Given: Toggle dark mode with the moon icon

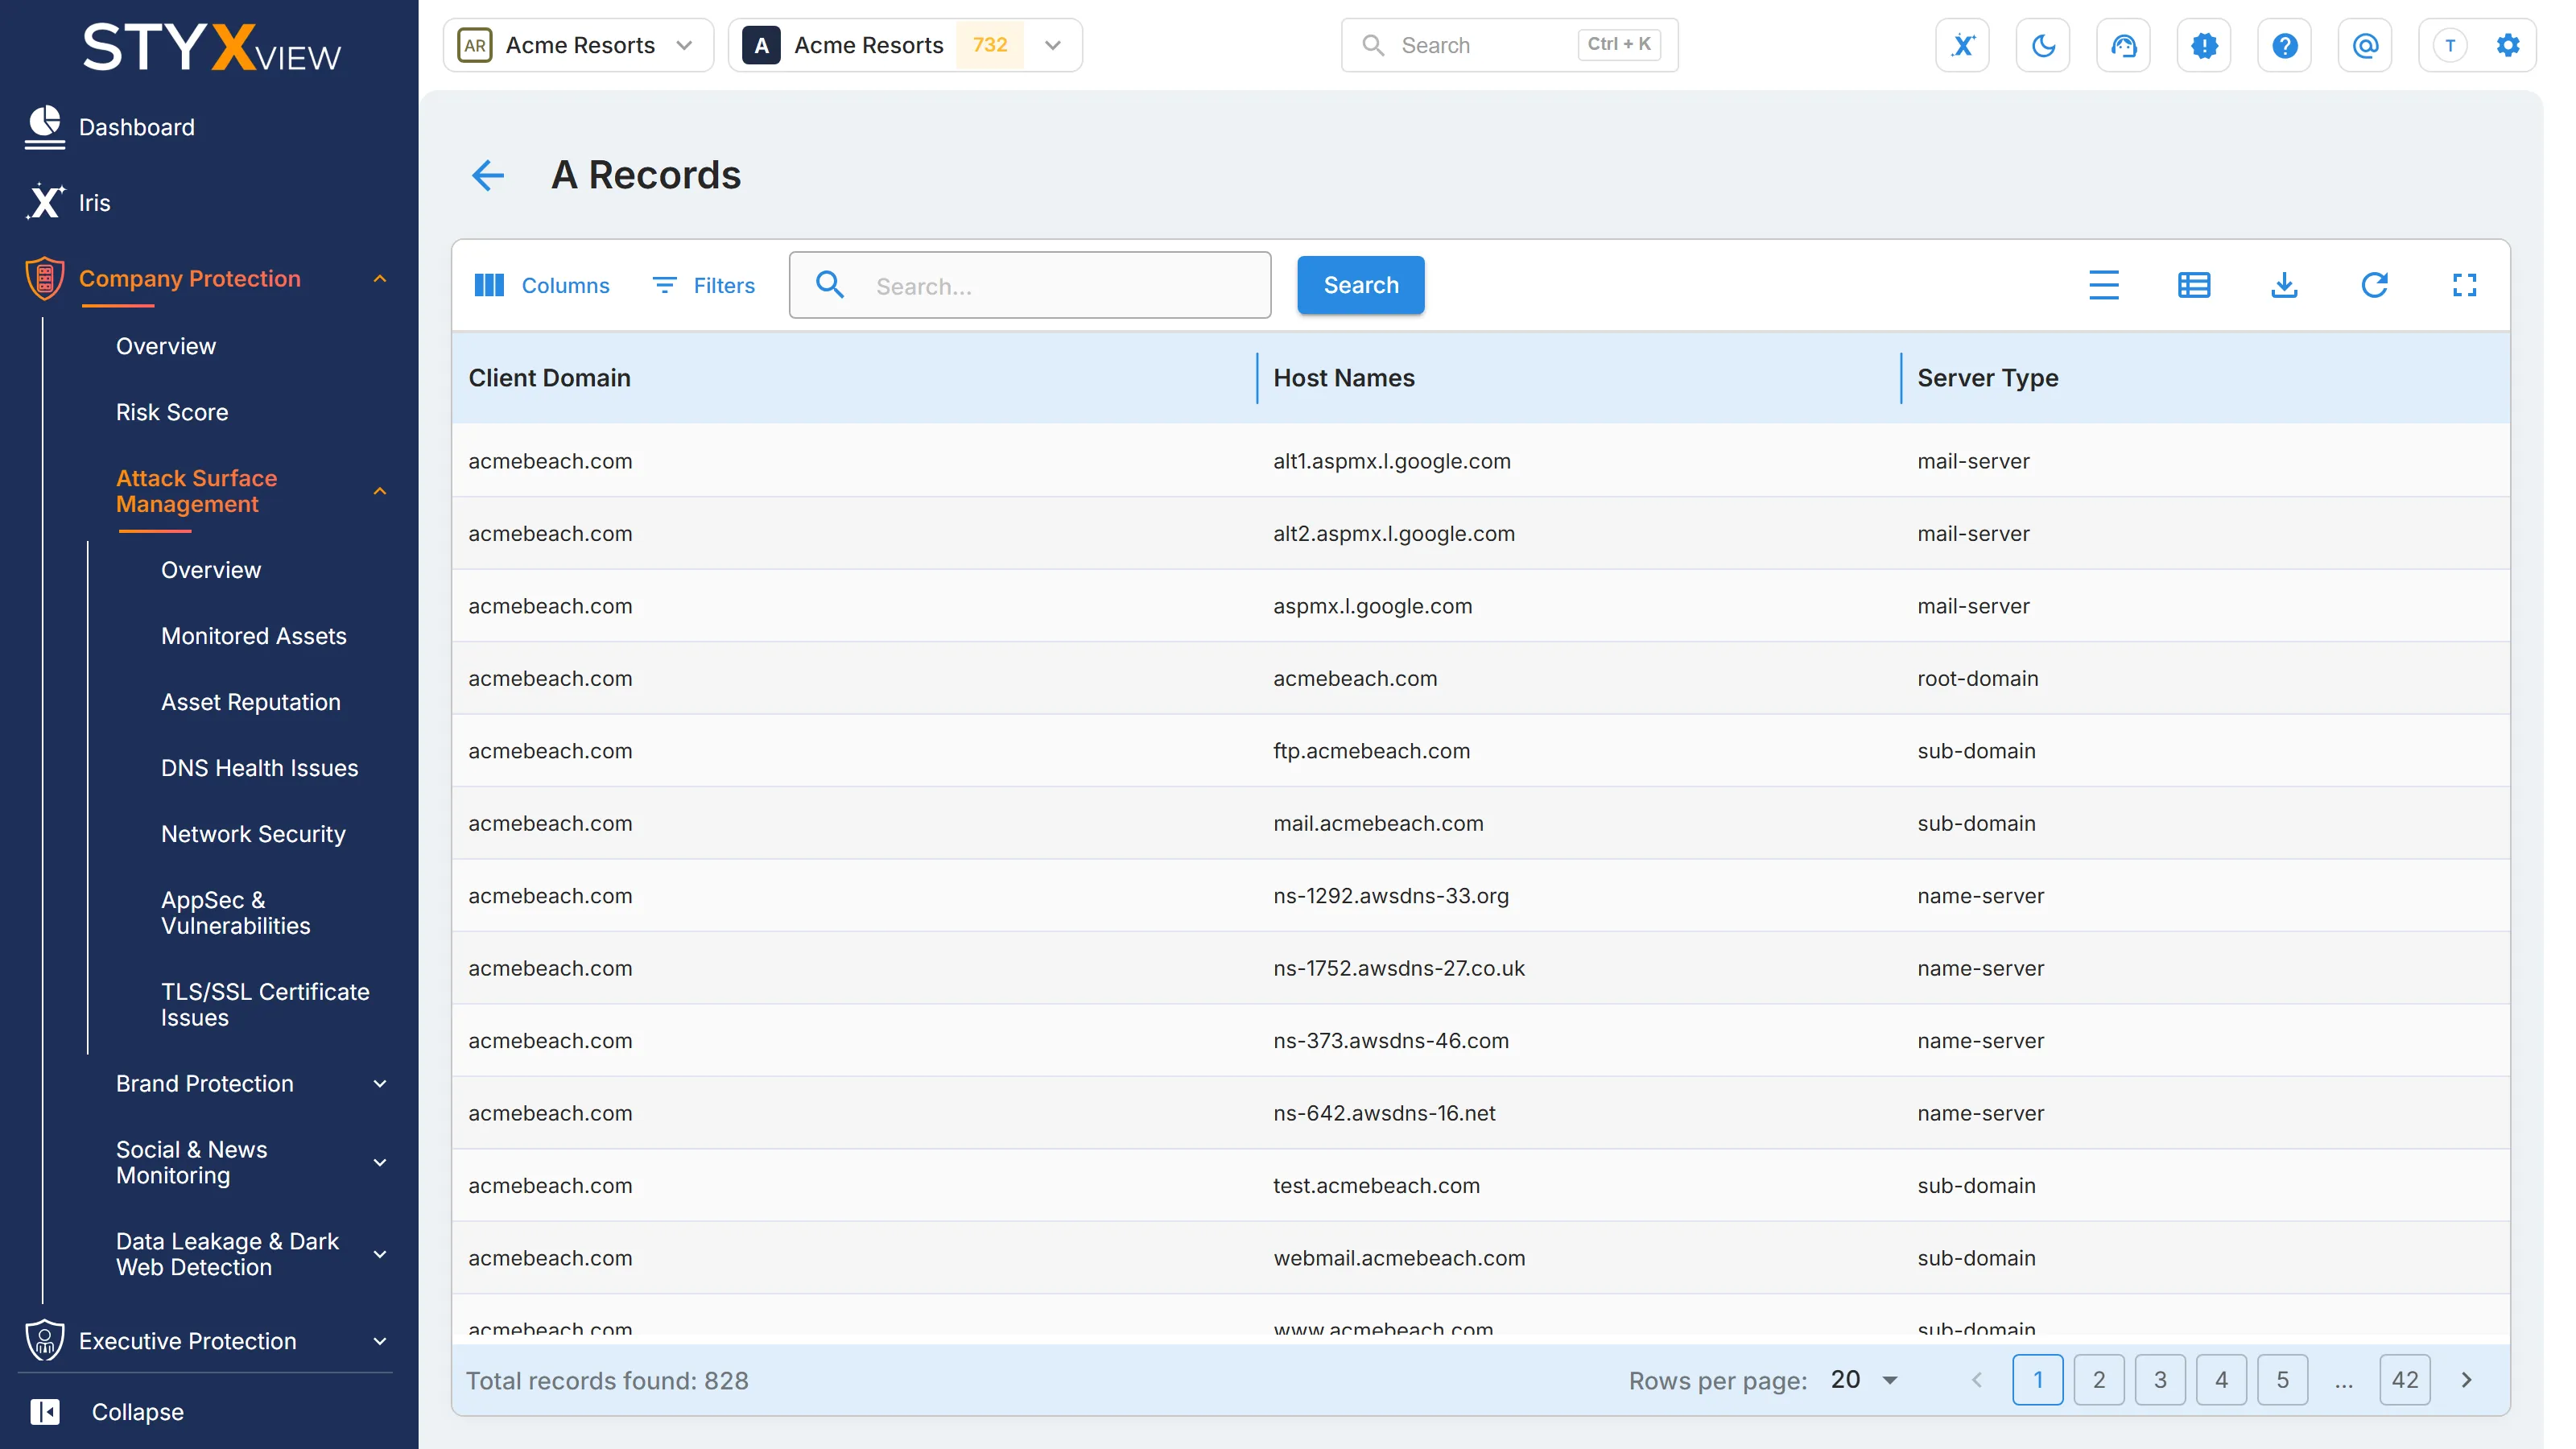Looking at the screenshot, I should click(x=2043, y=45).
